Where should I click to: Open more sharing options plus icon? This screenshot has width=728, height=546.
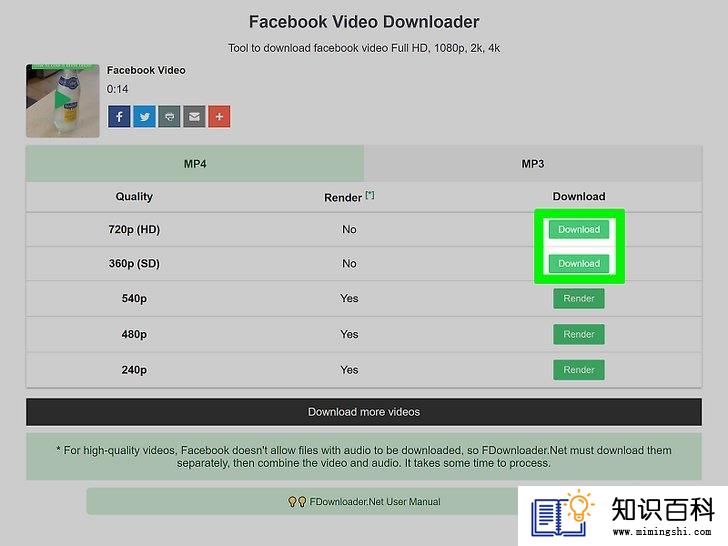pyautogui.click(x=219, y=117)
